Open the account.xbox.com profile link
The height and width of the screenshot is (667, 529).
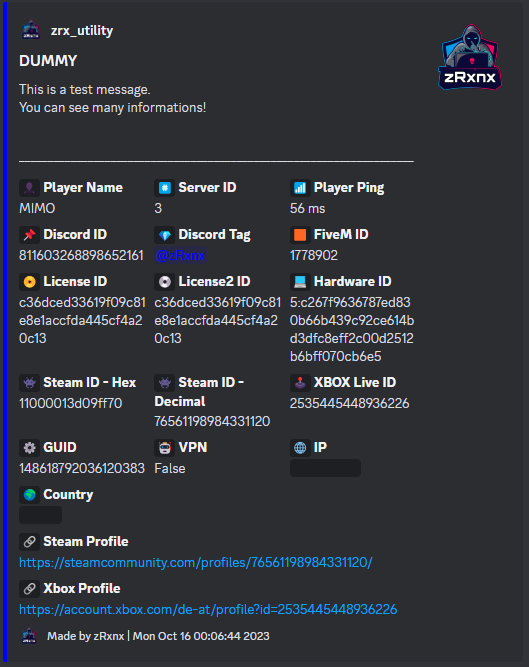(208, 610)
